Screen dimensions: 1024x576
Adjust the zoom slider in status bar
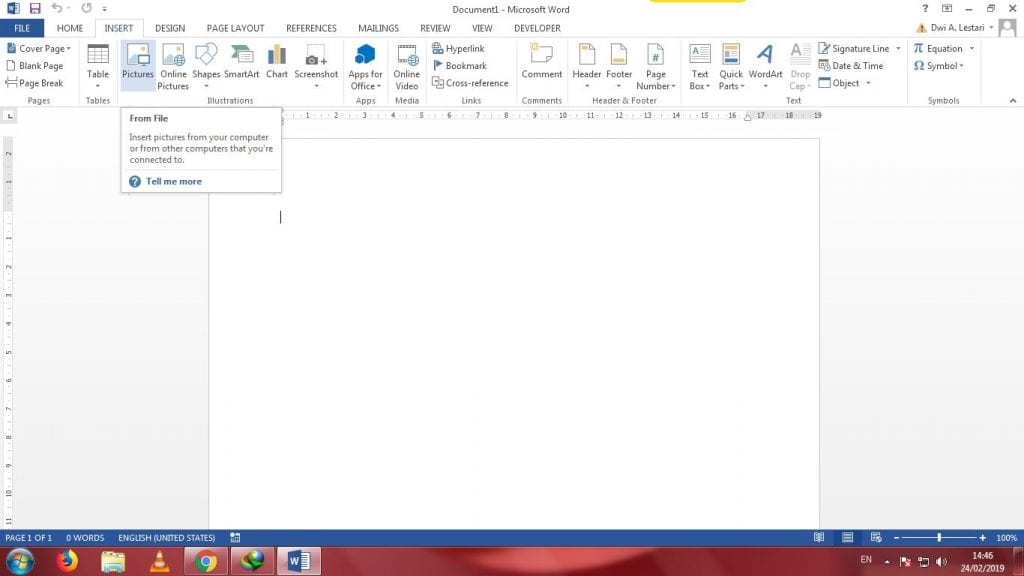pyautogui.click(x=938, y=538)
